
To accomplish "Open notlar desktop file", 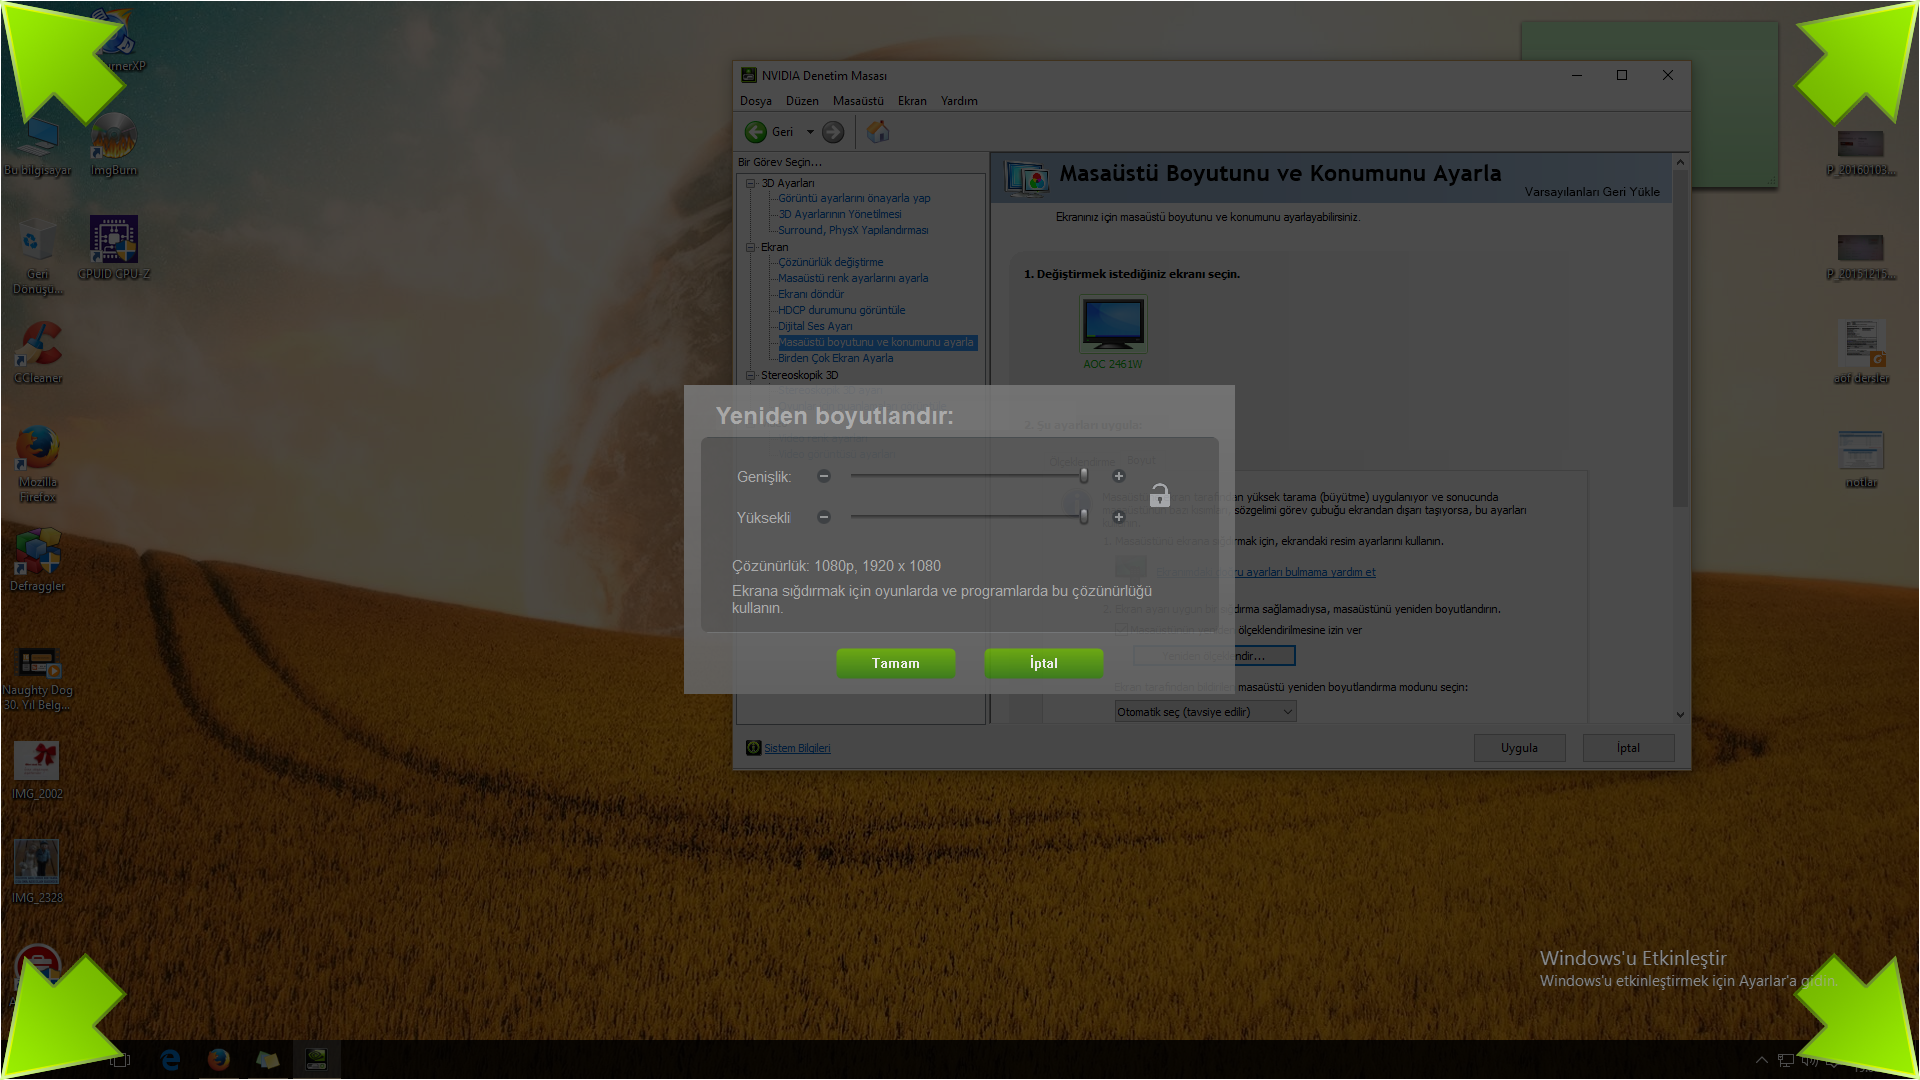I will tap(1861, 460).
